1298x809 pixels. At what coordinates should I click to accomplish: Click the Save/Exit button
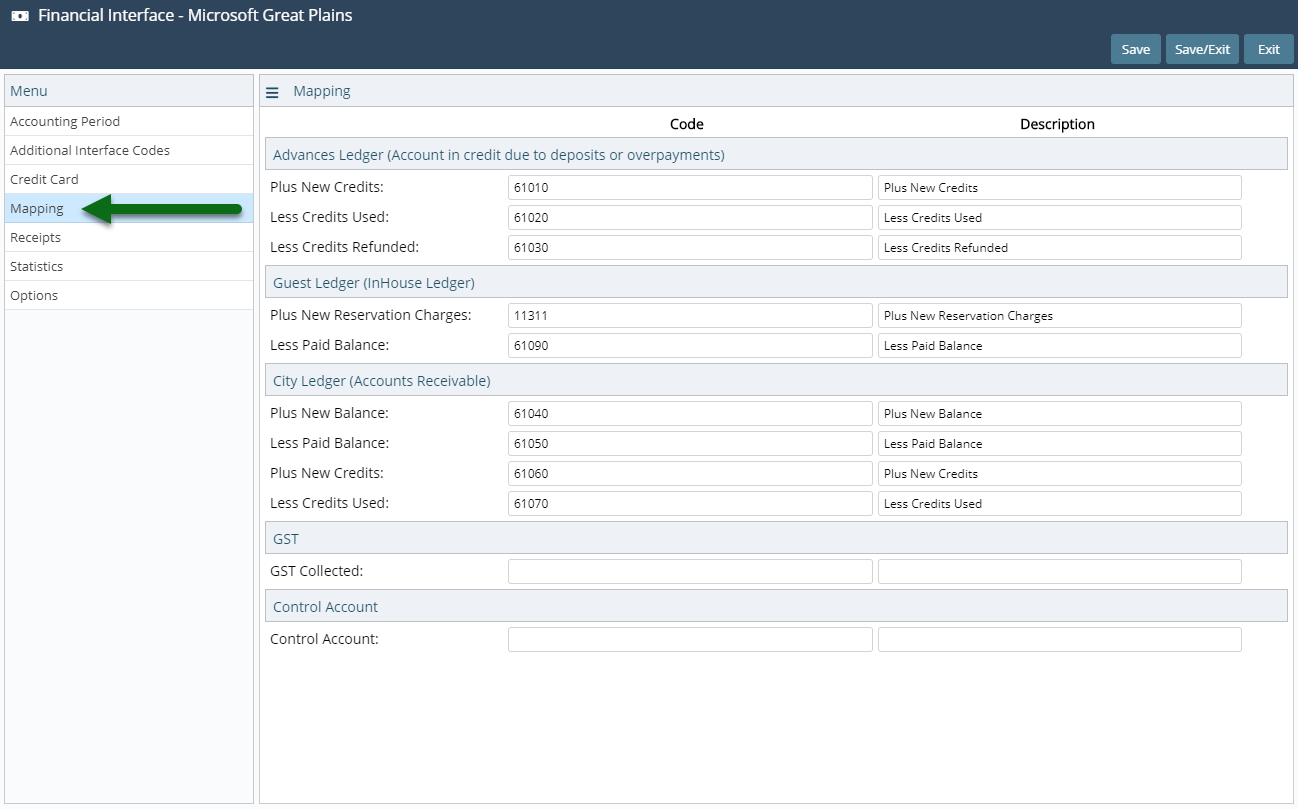point(1202,49)
